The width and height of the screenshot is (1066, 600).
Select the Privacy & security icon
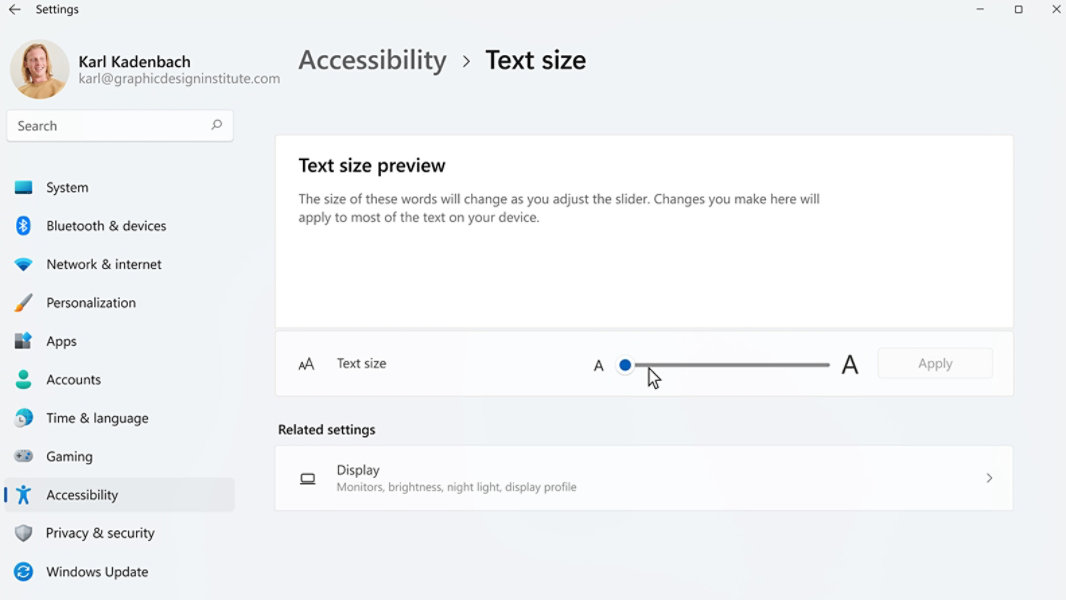24,533
